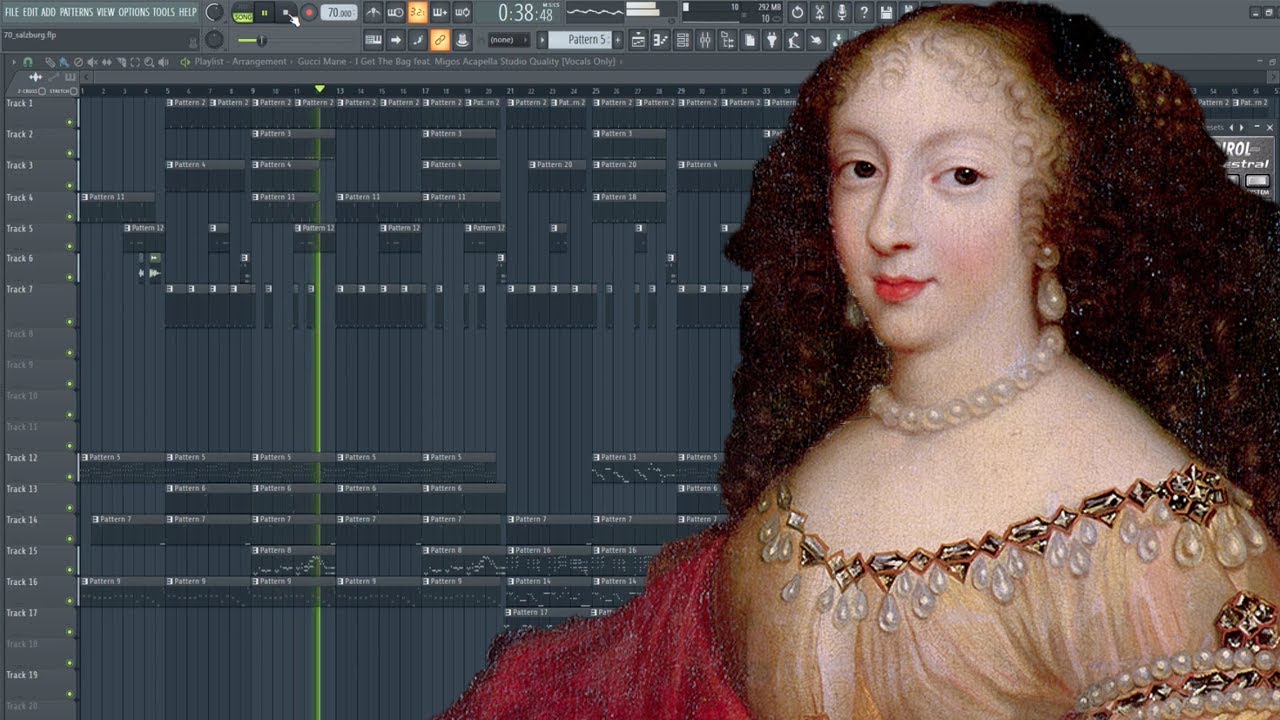Open the channel rack icon
This screenshot has width=1280, height=720.
(x=683, y=40)
